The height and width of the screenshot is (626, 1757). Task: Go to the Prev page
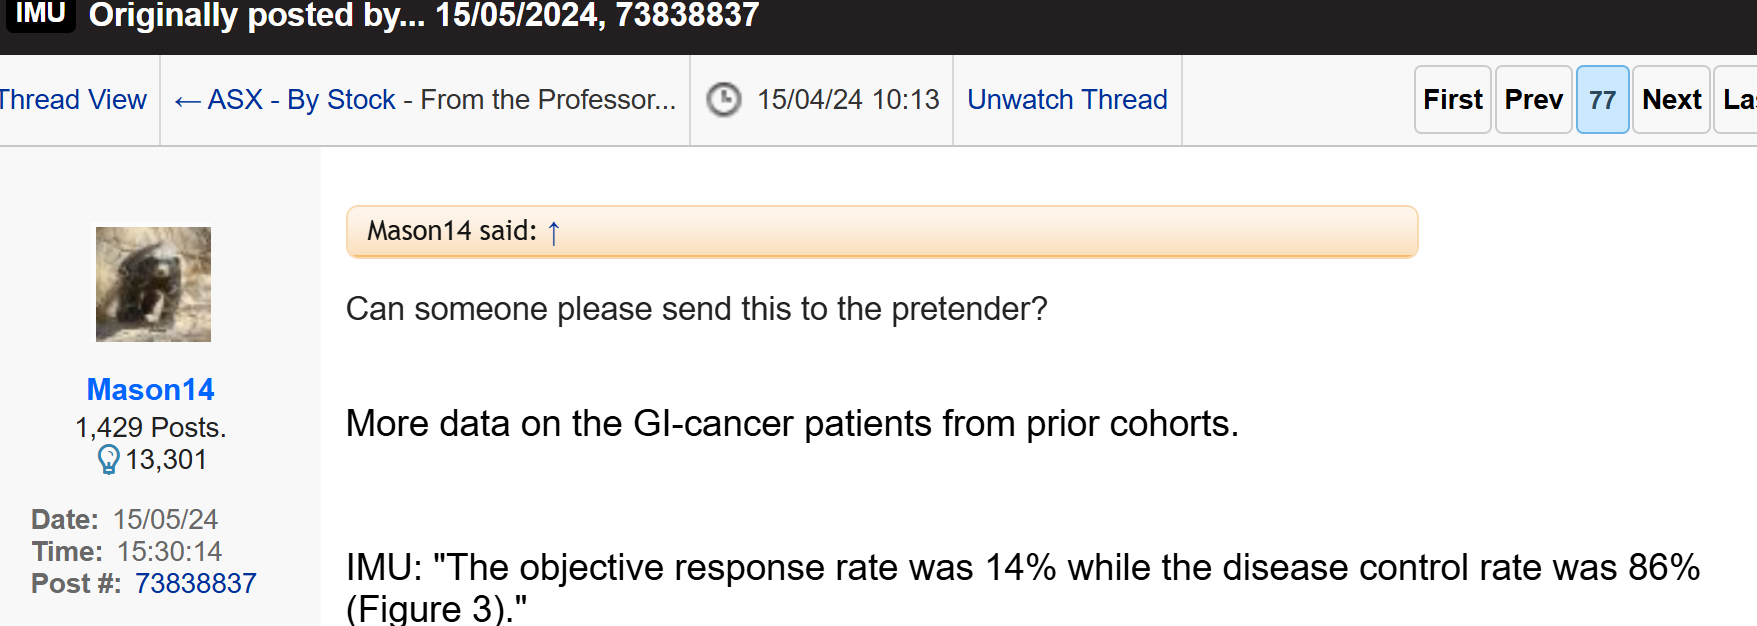[x=1533, y=100]
